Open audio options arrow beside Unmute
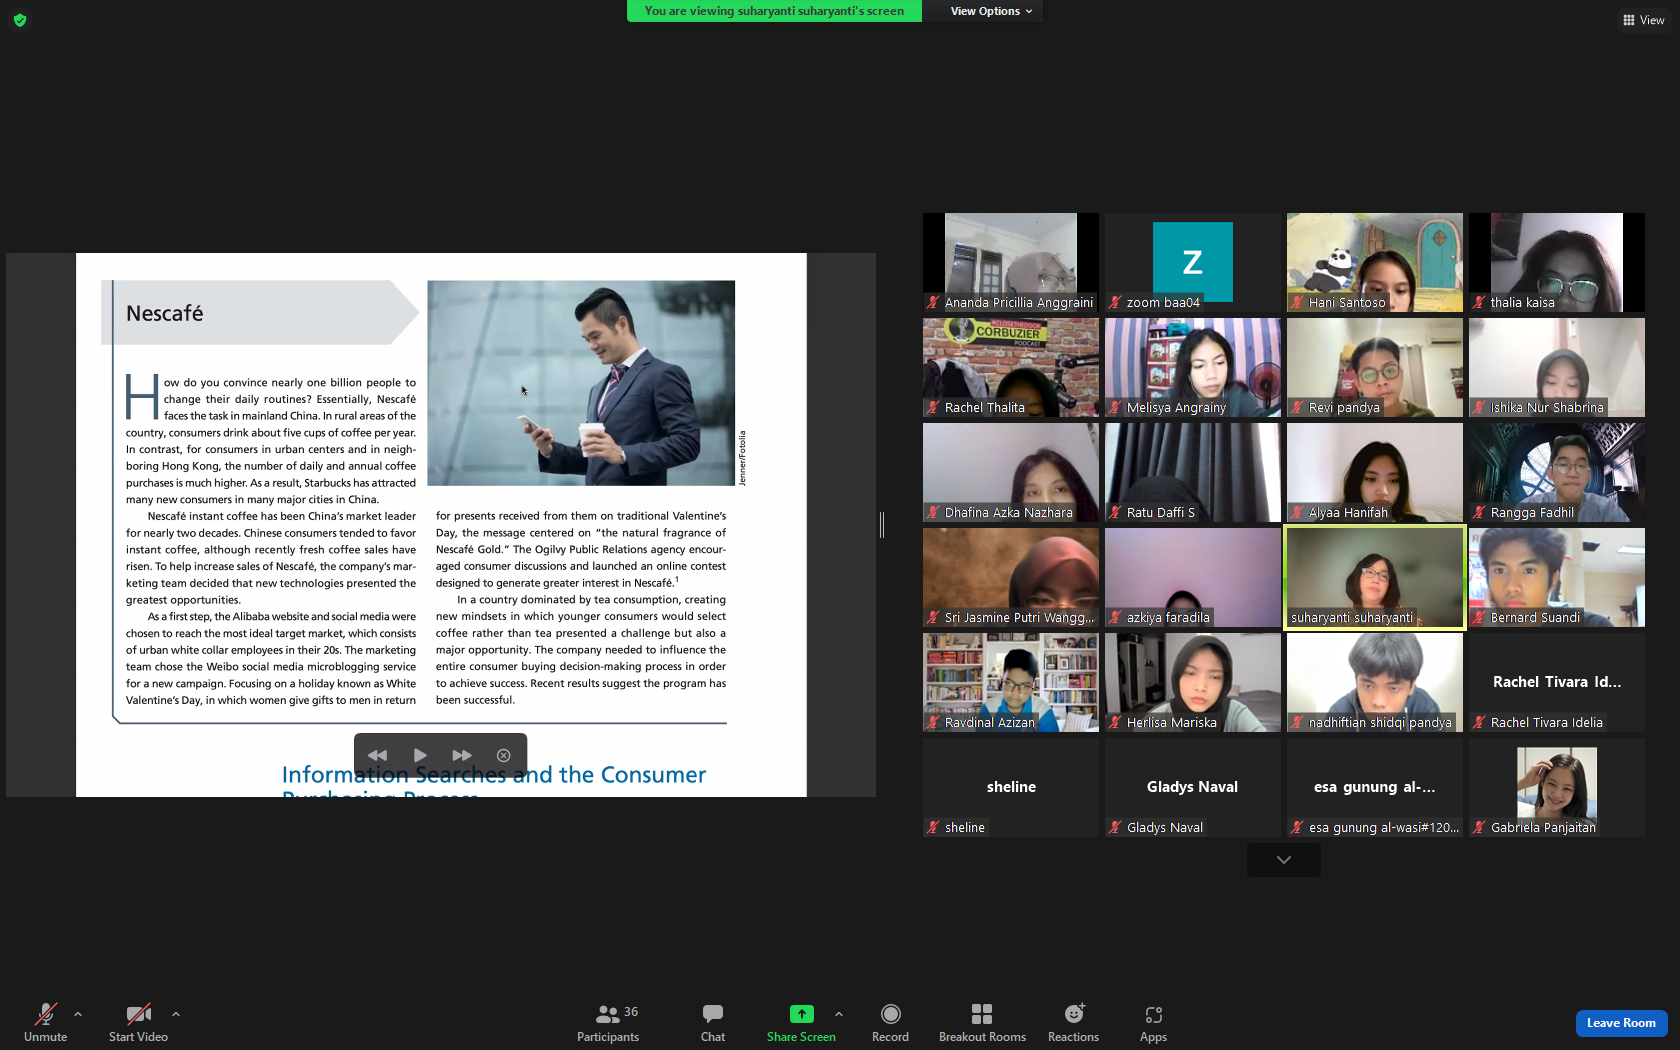This screenshot has height=1050, width=1680. tap(78, 1014)
